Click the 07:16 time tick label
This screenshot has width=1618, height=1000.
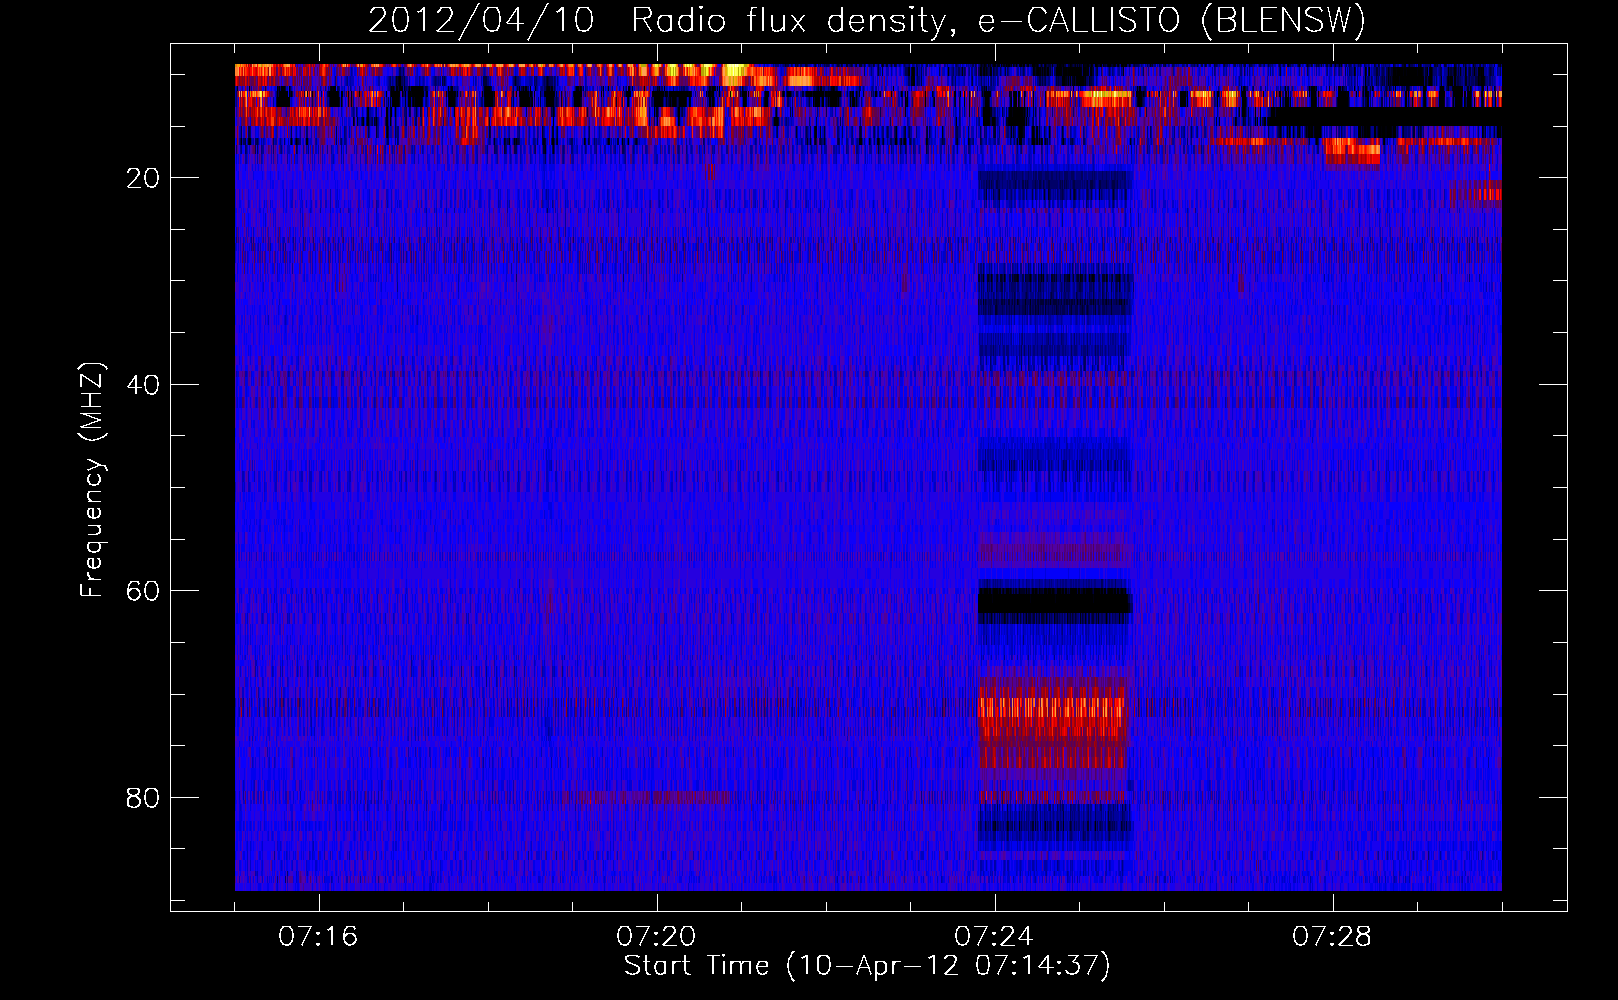[x=318, y=937]
